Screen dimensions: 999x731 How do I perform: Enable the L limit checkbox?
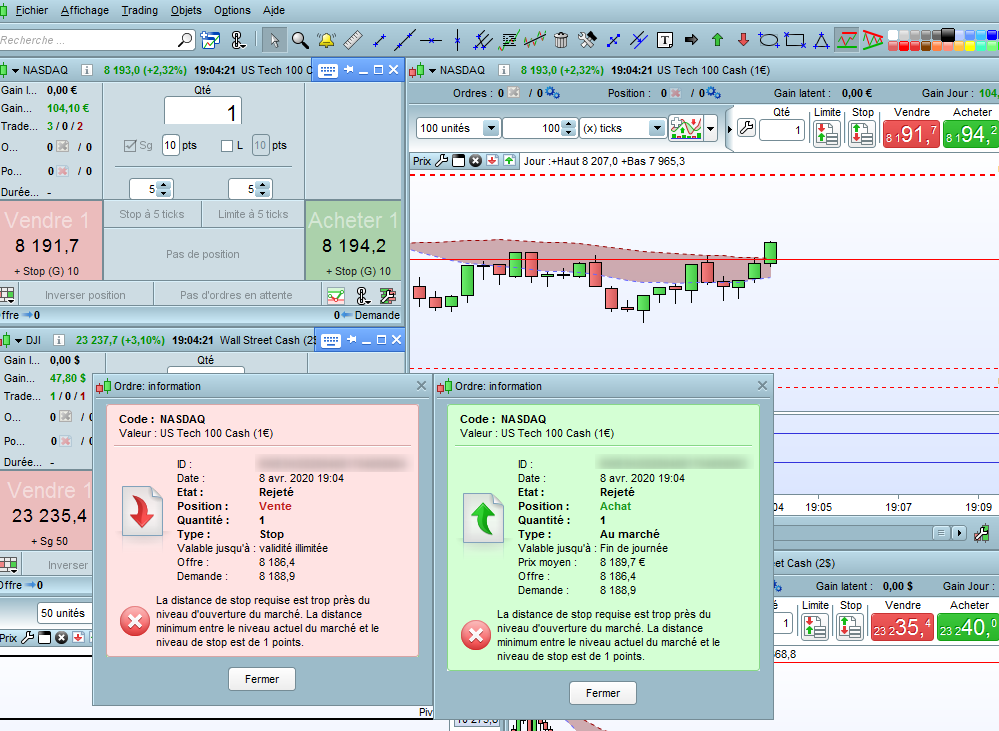[x=226, y=146]
